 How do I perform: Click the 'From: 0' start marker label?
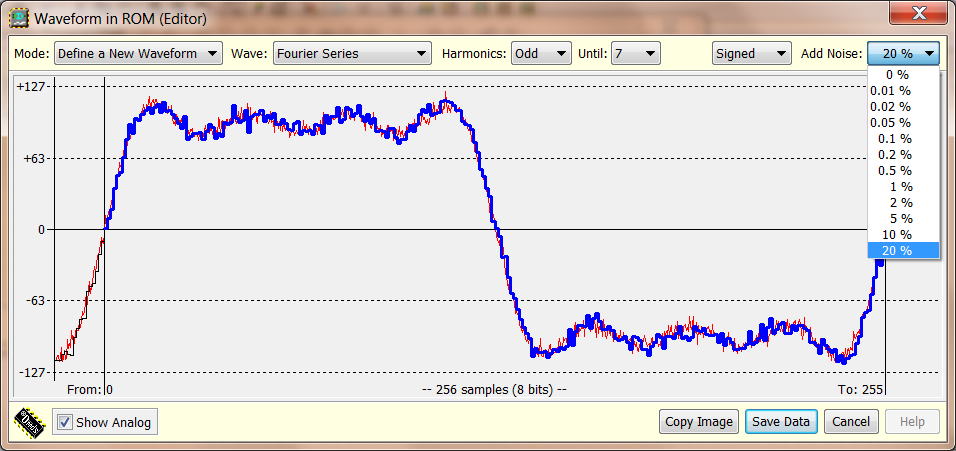point(90,389)
